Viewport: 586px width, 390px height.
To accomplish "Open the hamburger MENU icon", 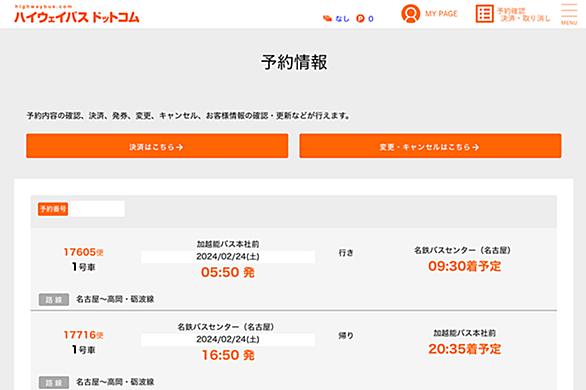I will click(569, 14).
